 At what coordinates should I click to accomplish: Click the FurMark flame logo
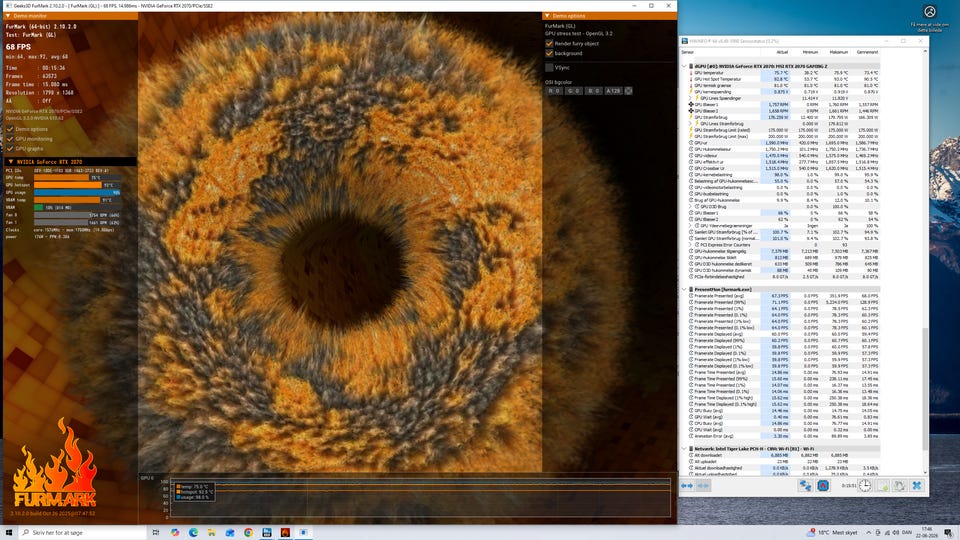(x=54, y=463)
